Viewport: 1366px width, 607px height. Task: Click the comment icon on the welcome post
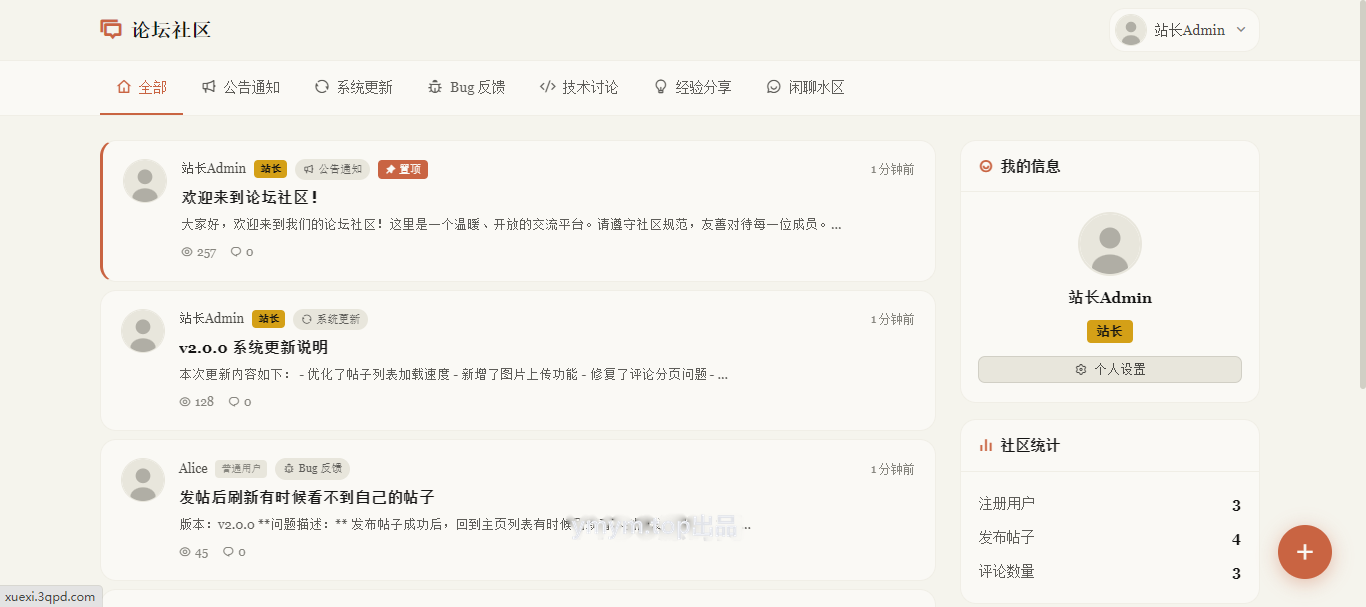pyautogui.click(x=236, y=252)
